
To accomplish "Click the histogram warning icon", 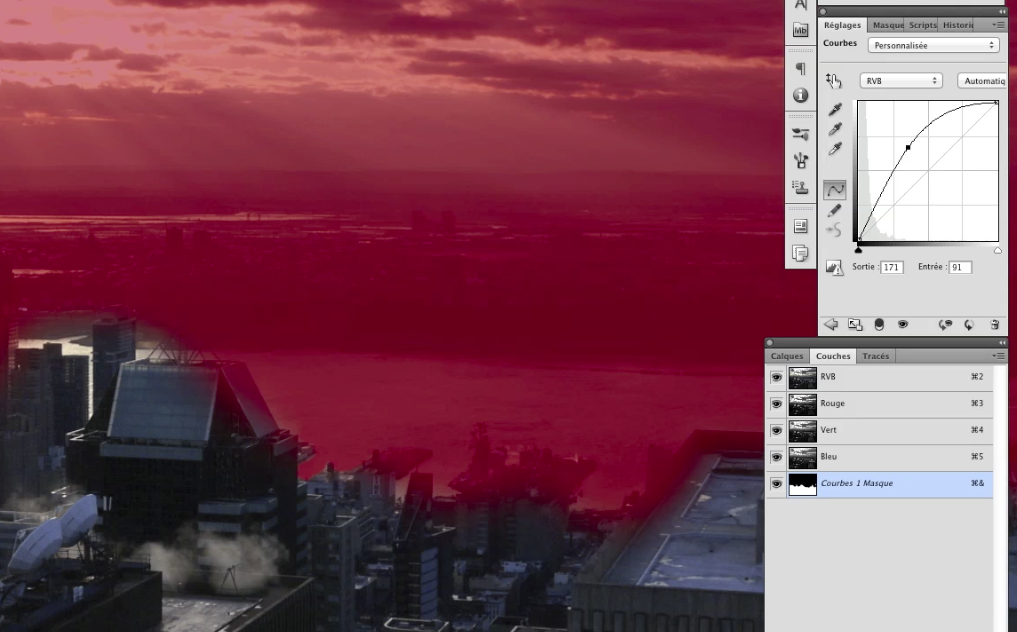I will pyautogui.click(x=835, y=267).
